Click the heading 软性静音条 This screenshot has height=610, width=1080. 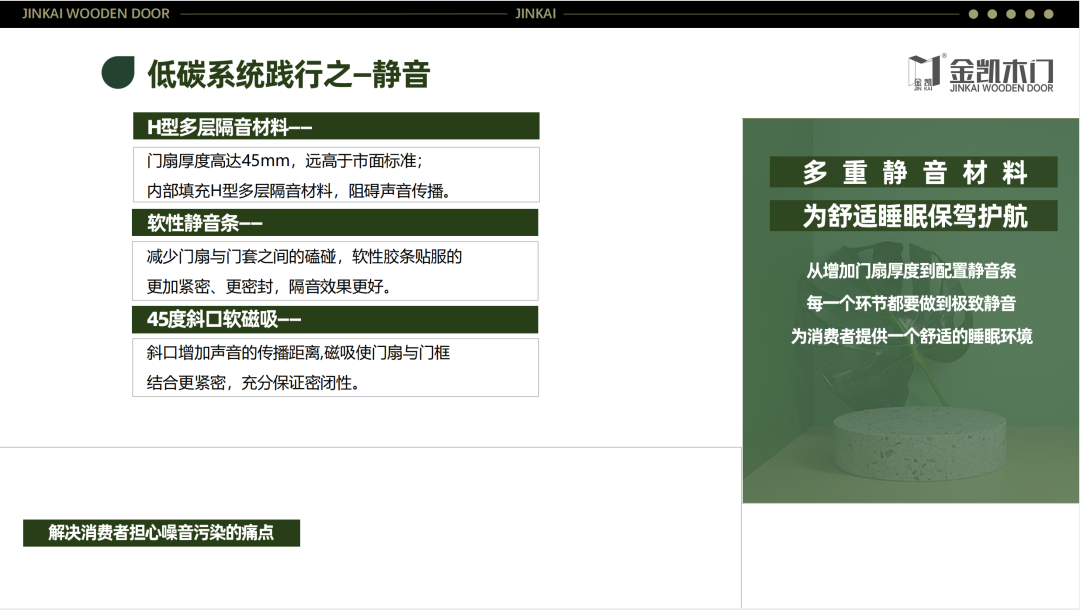335,223
